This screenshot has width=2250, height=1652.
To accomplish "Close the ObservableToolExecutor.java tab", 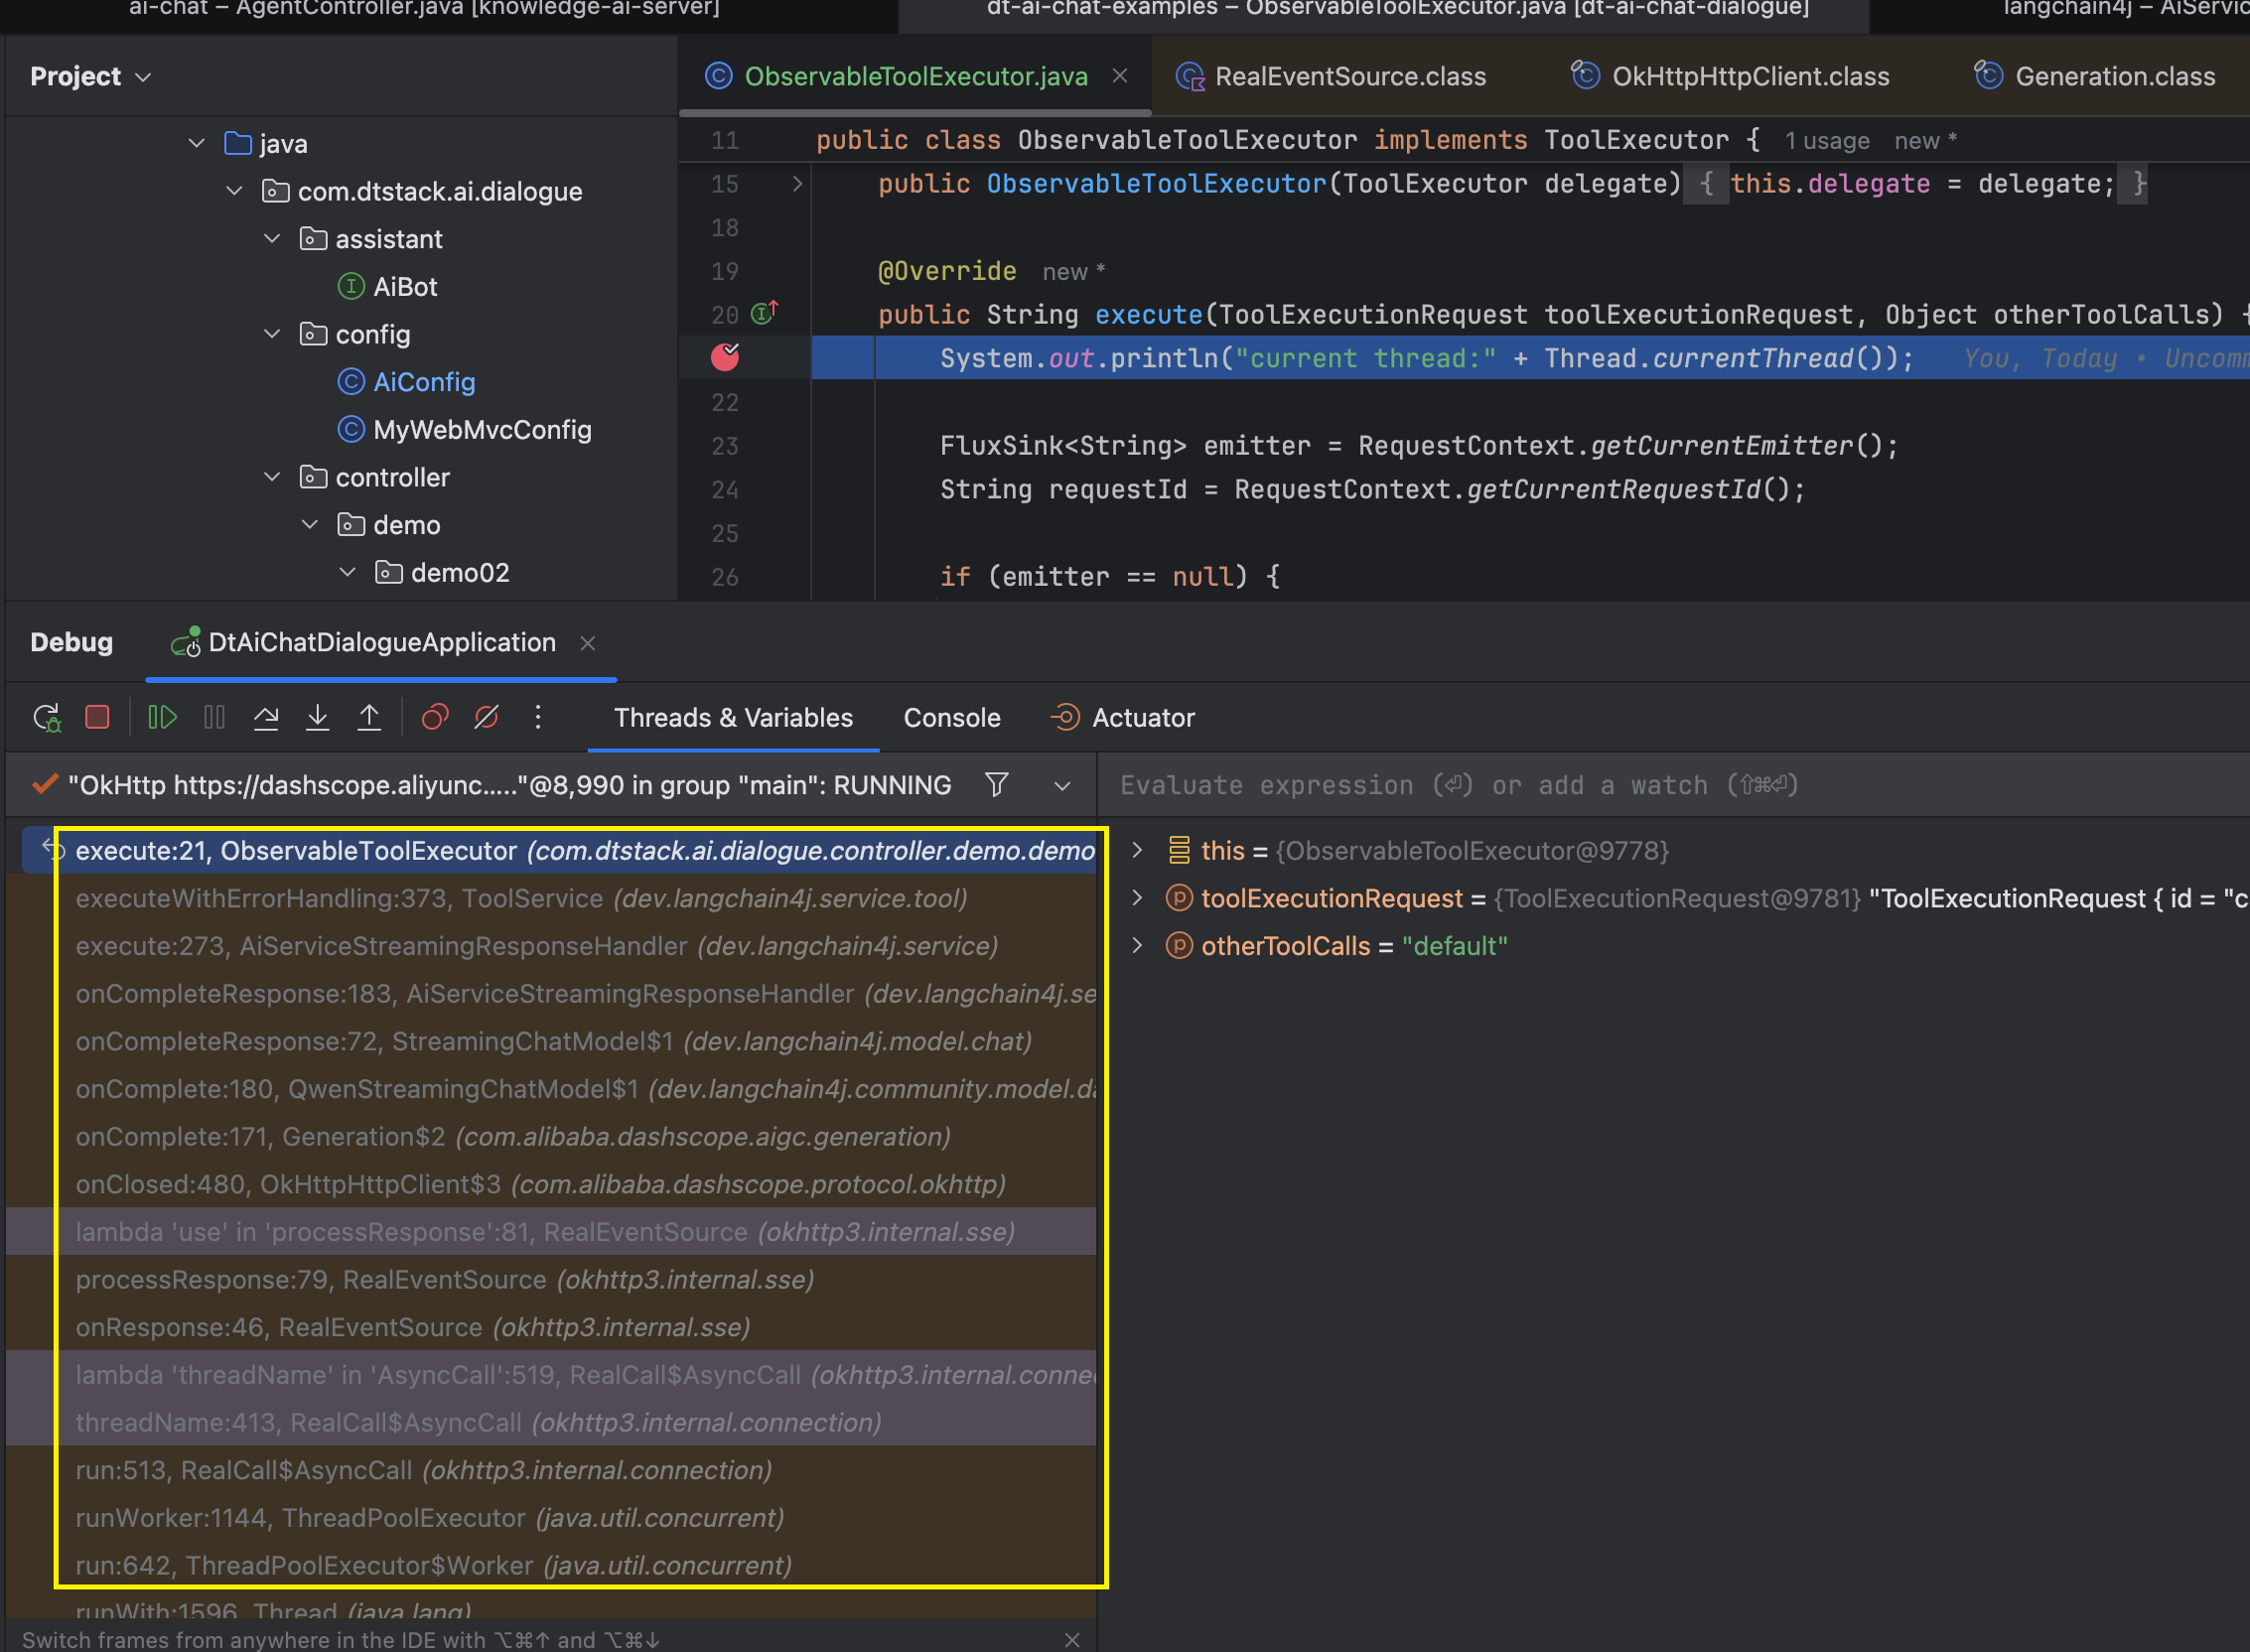I will click(x=1120, y=76).
